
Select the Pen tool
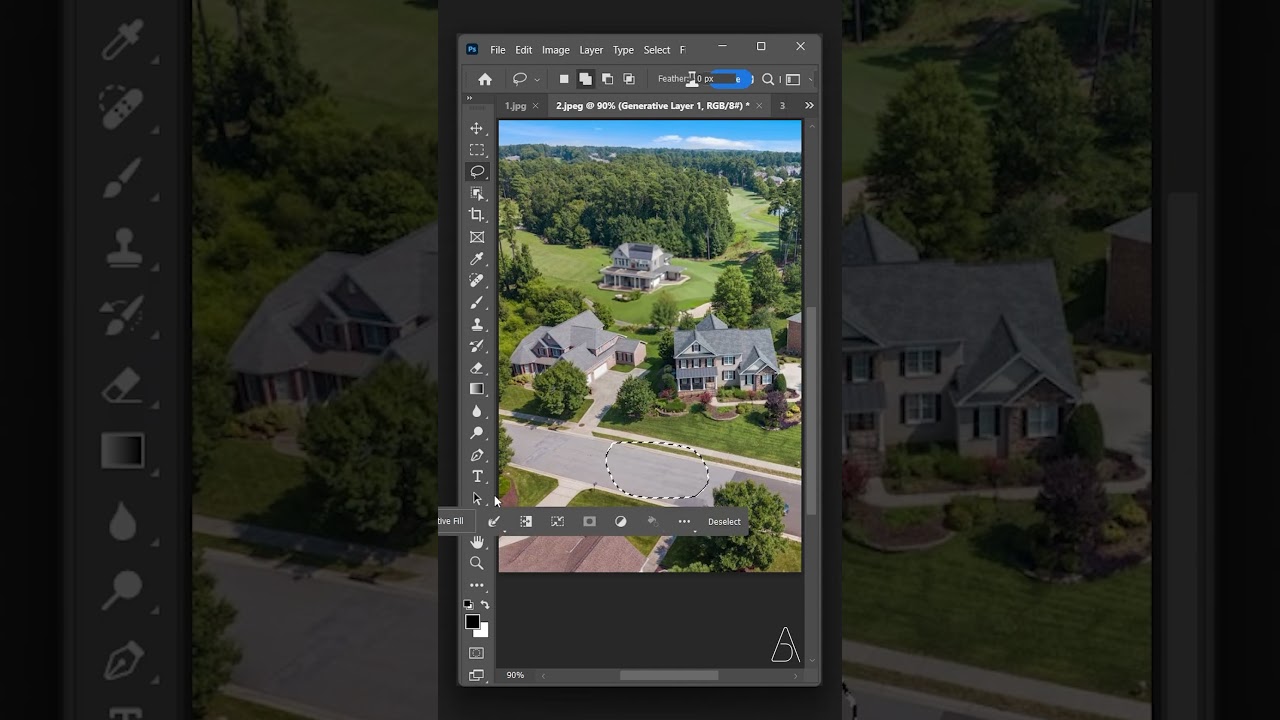click(x=477, y=455)
